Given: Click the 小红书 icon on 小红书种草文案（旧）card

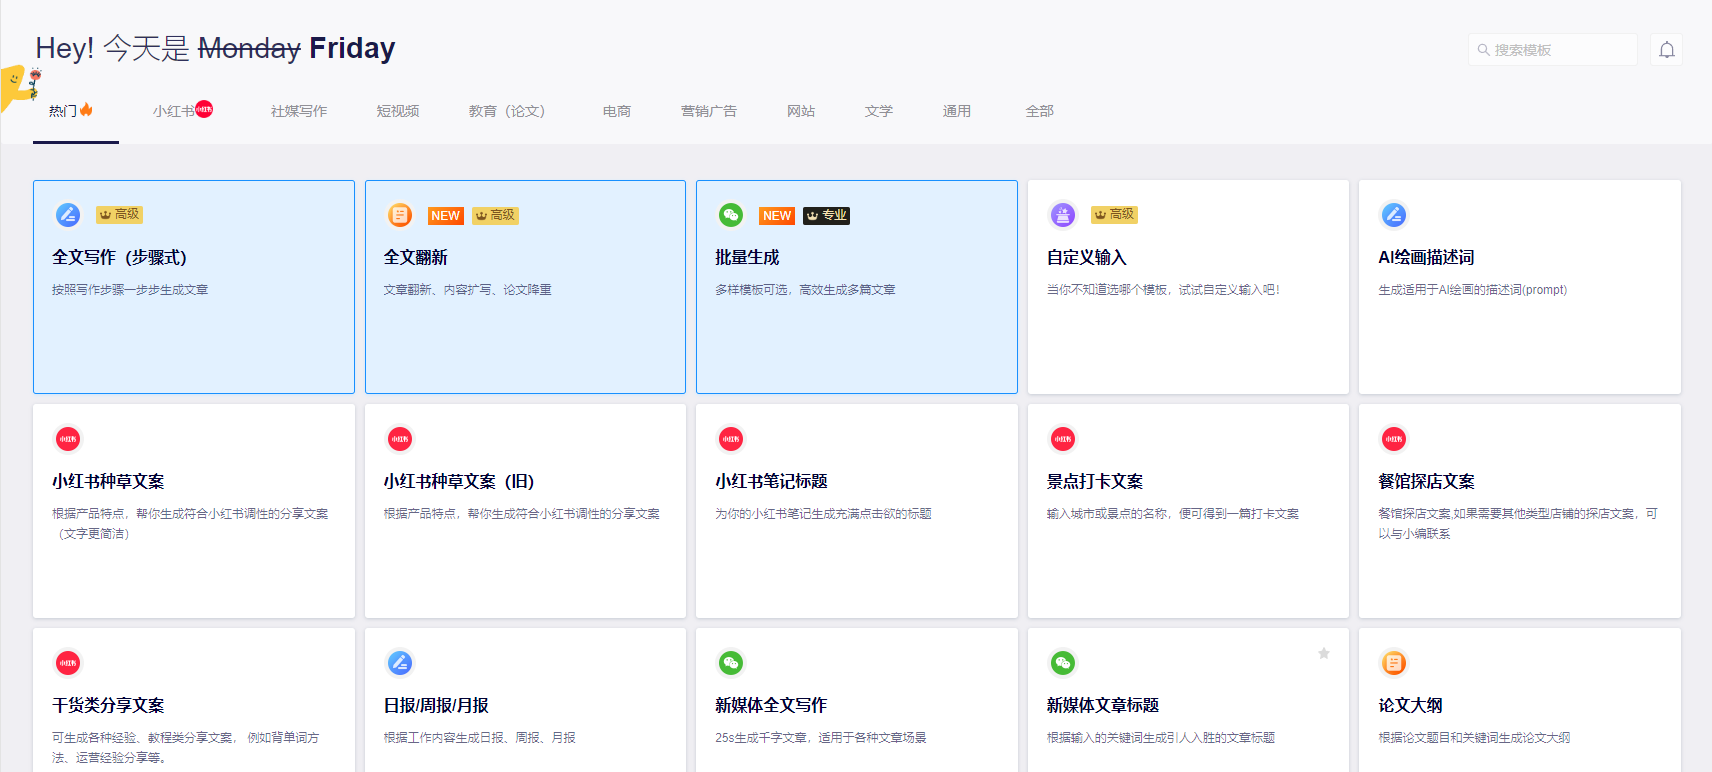Looking at the screenshot, I should pyautogui.click(x=400, y=438).
